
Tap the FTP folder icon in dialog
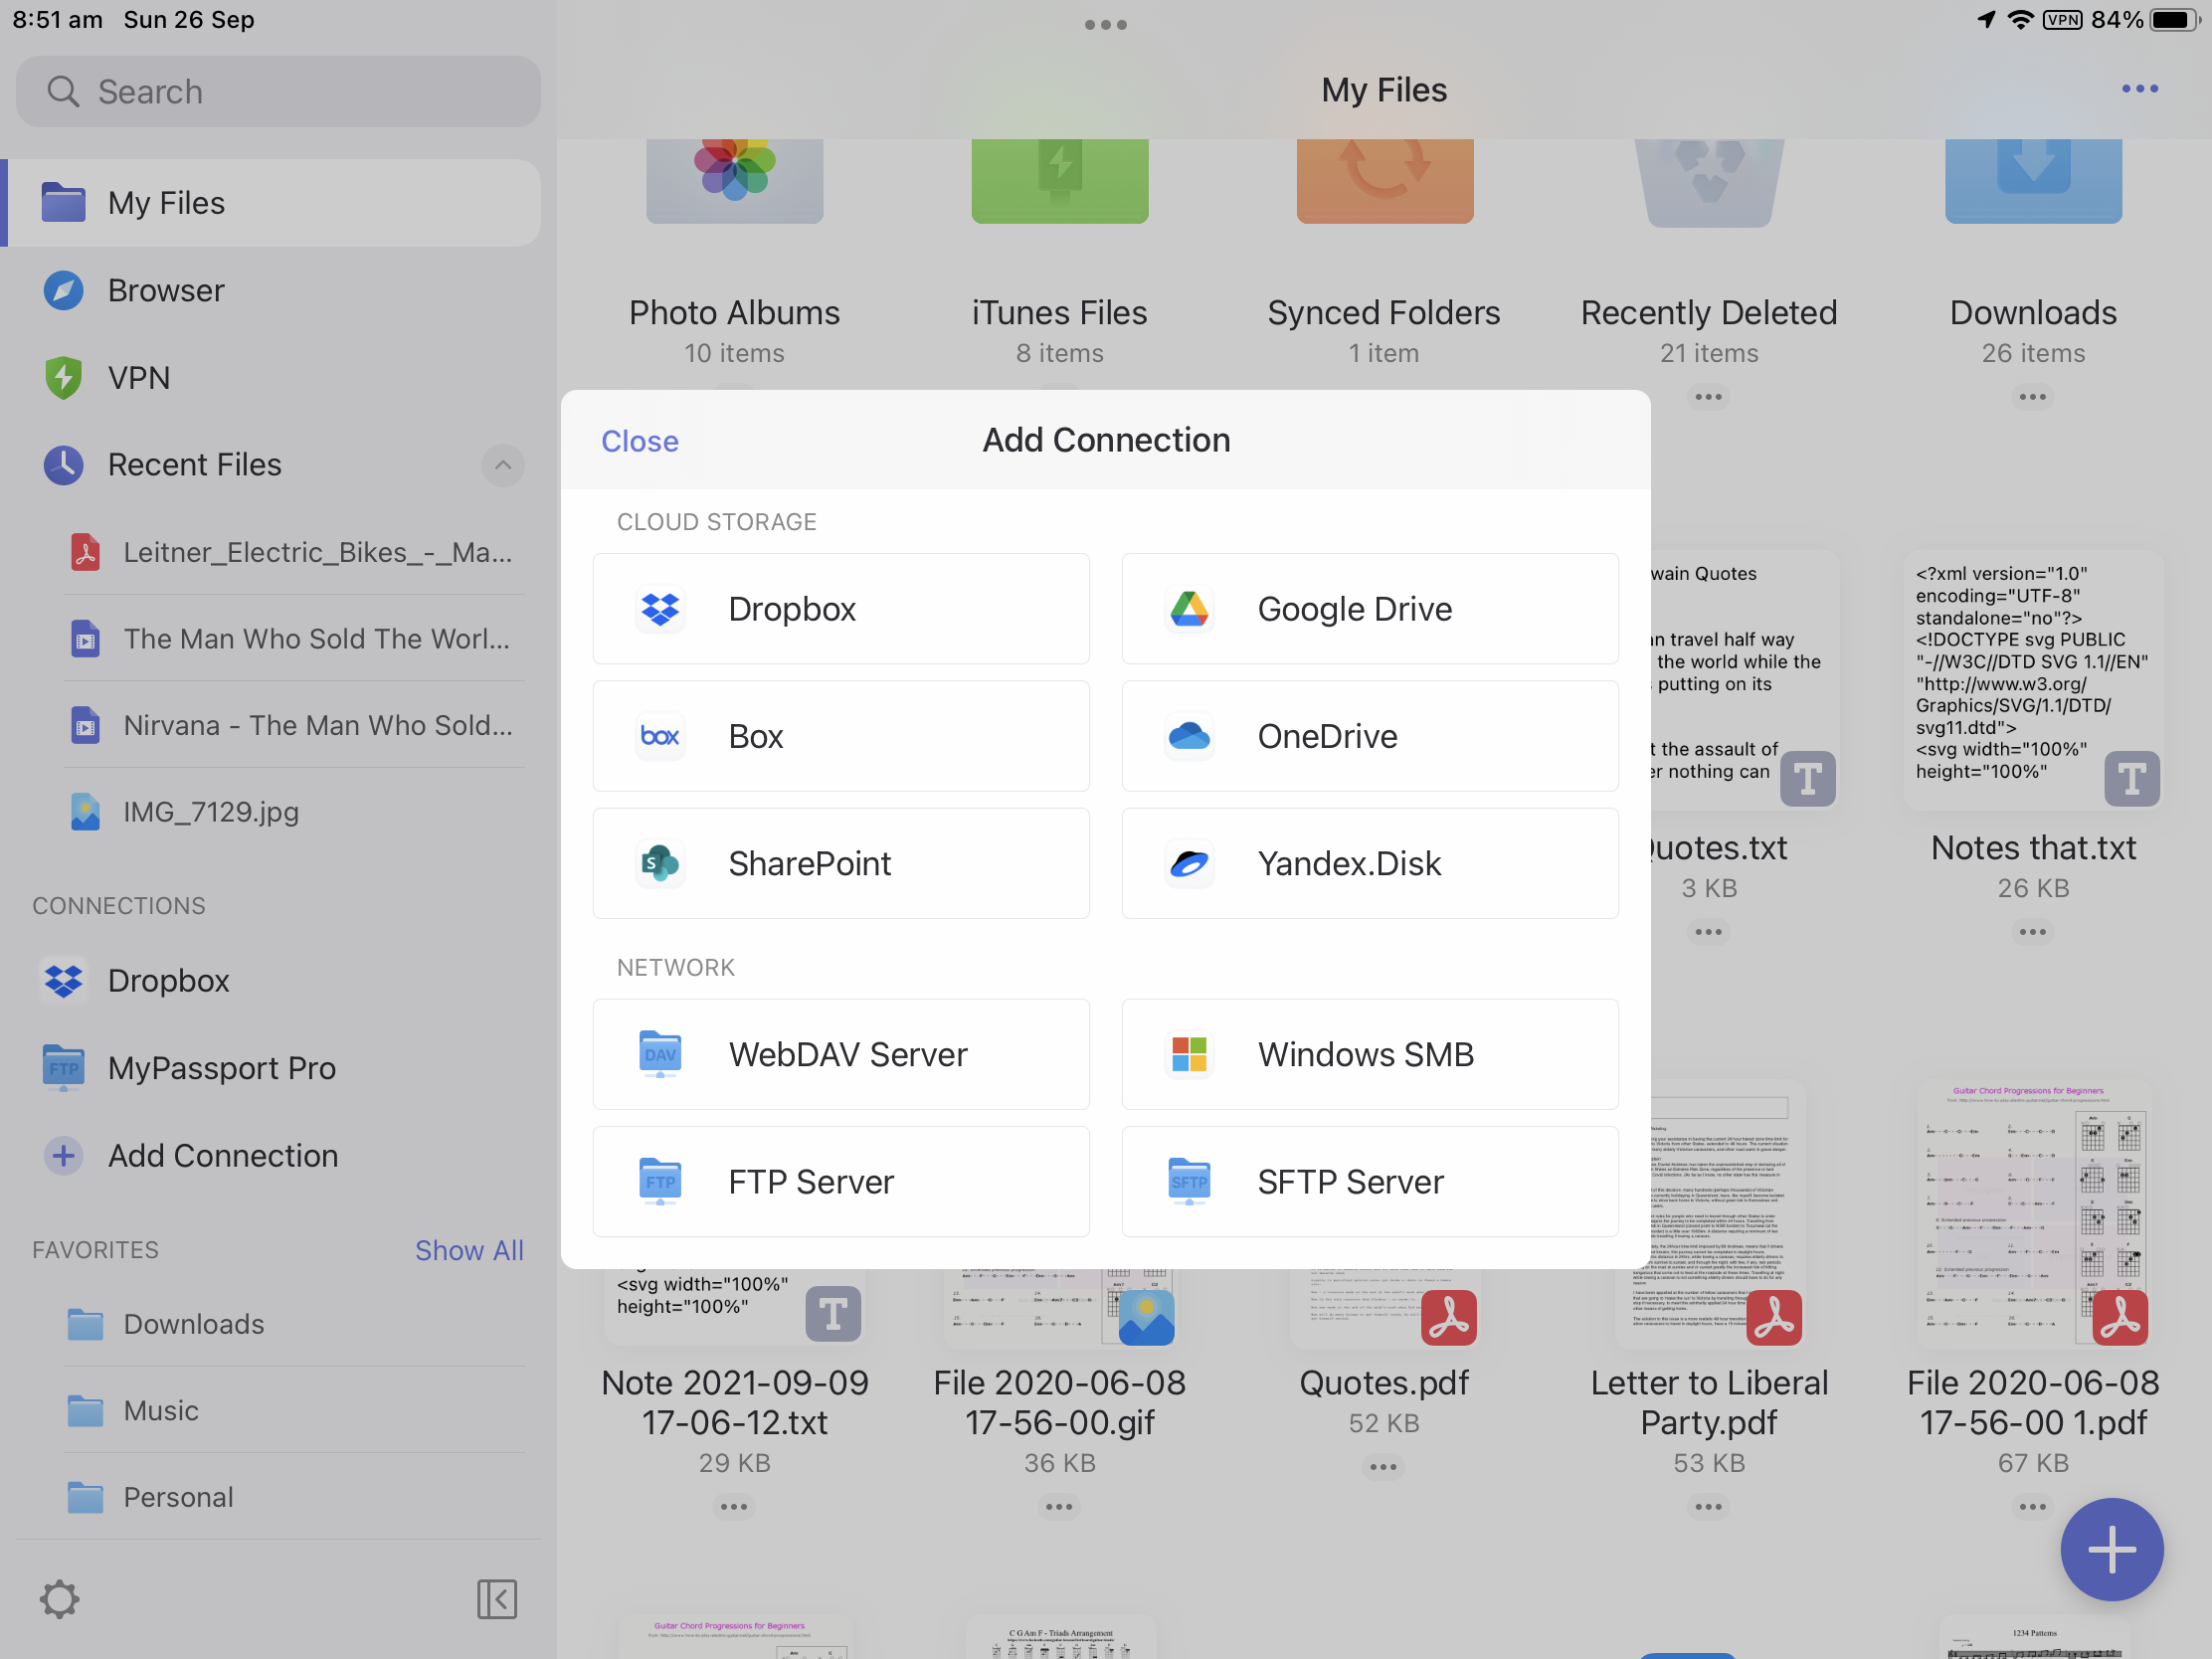(x=660, y=1181)
